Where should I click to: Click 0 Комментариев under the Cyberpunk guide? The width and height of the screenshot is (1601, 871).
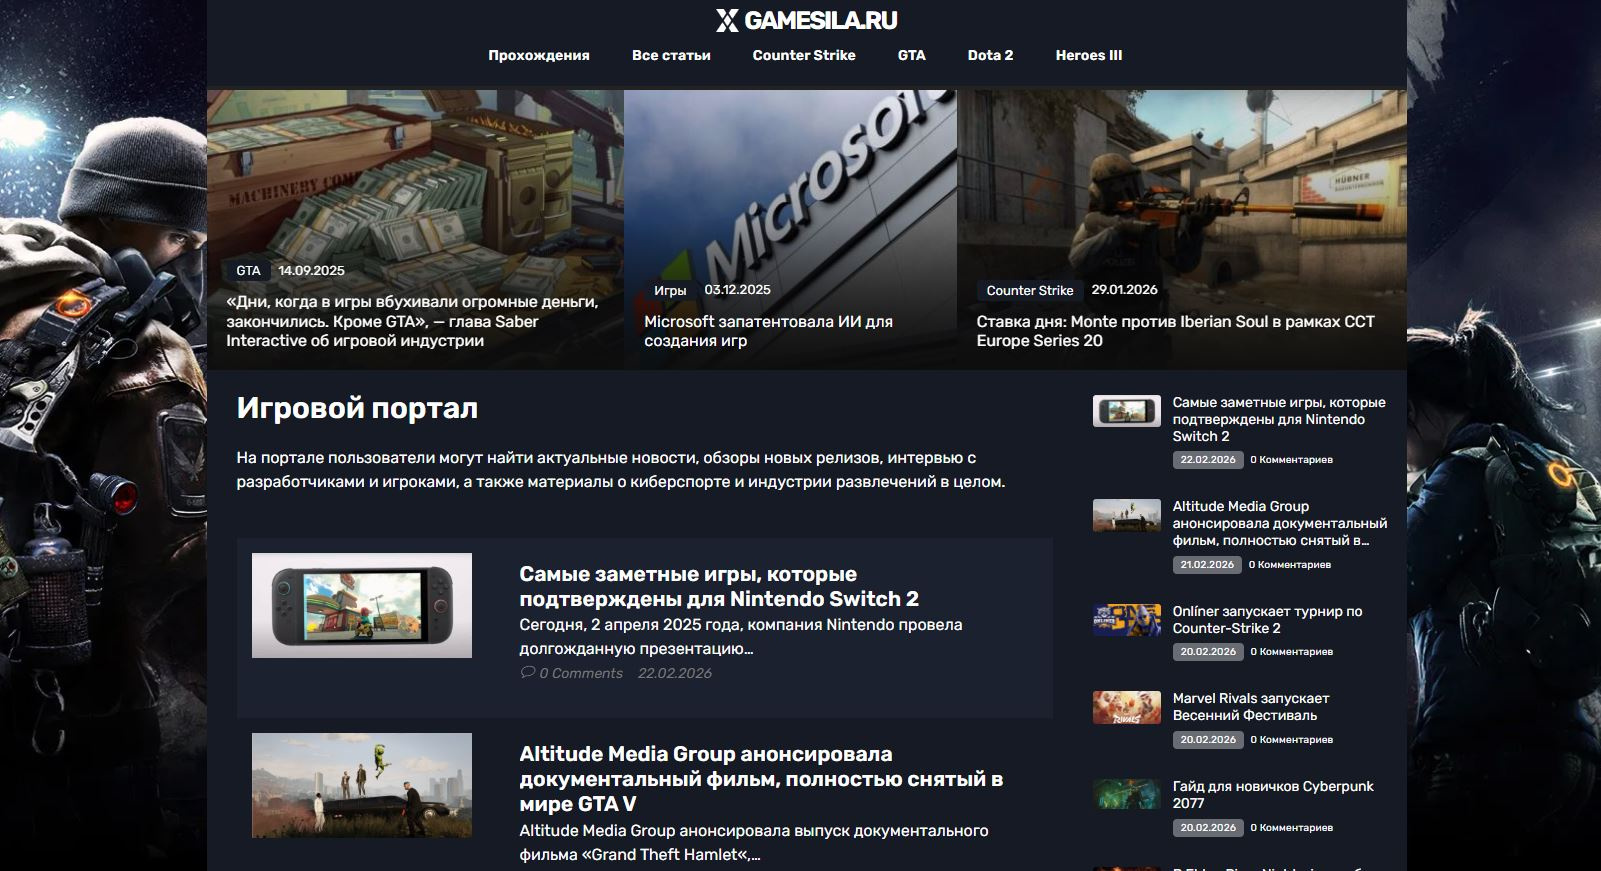pyautogui.click(x=1291, y=828)
